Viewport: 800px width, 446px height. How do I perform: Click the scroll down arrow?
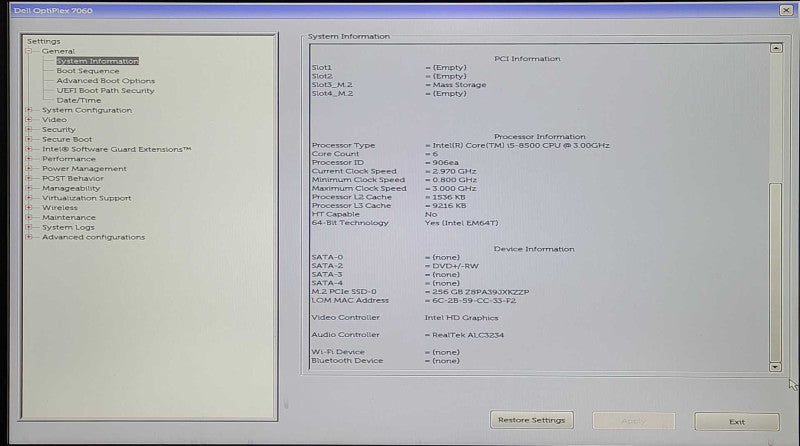(776, 367)
